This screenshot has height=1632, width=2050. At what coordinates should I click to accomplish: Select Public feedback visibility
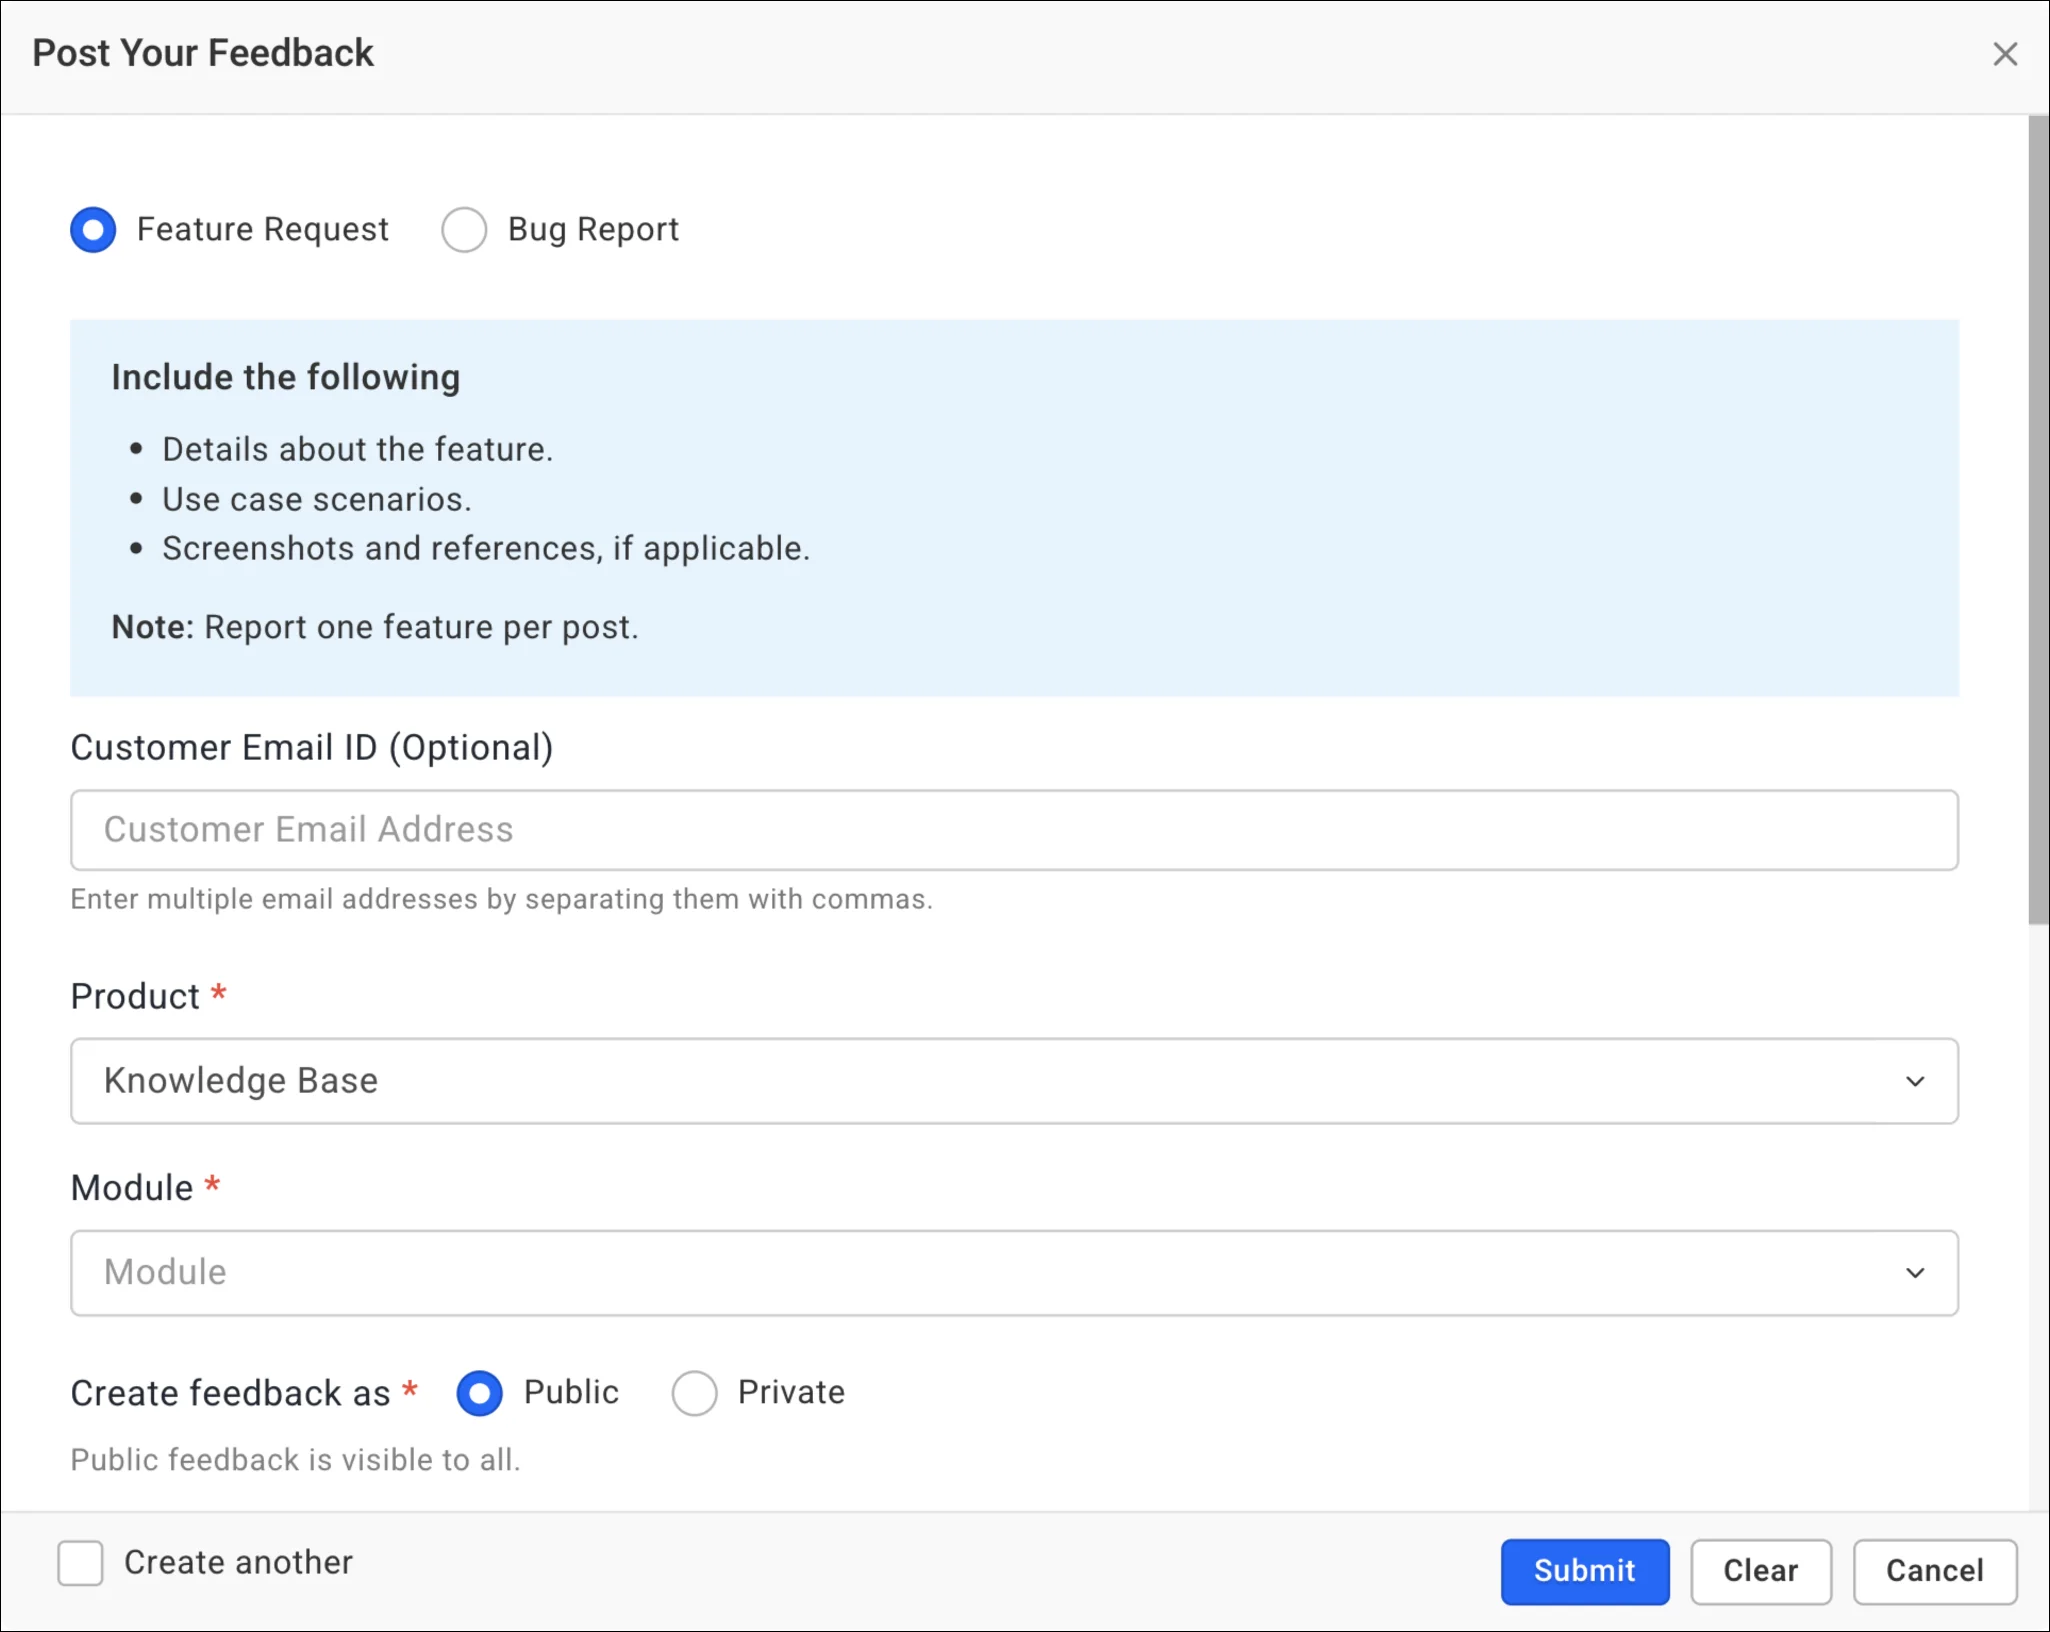click(479, 1393)
